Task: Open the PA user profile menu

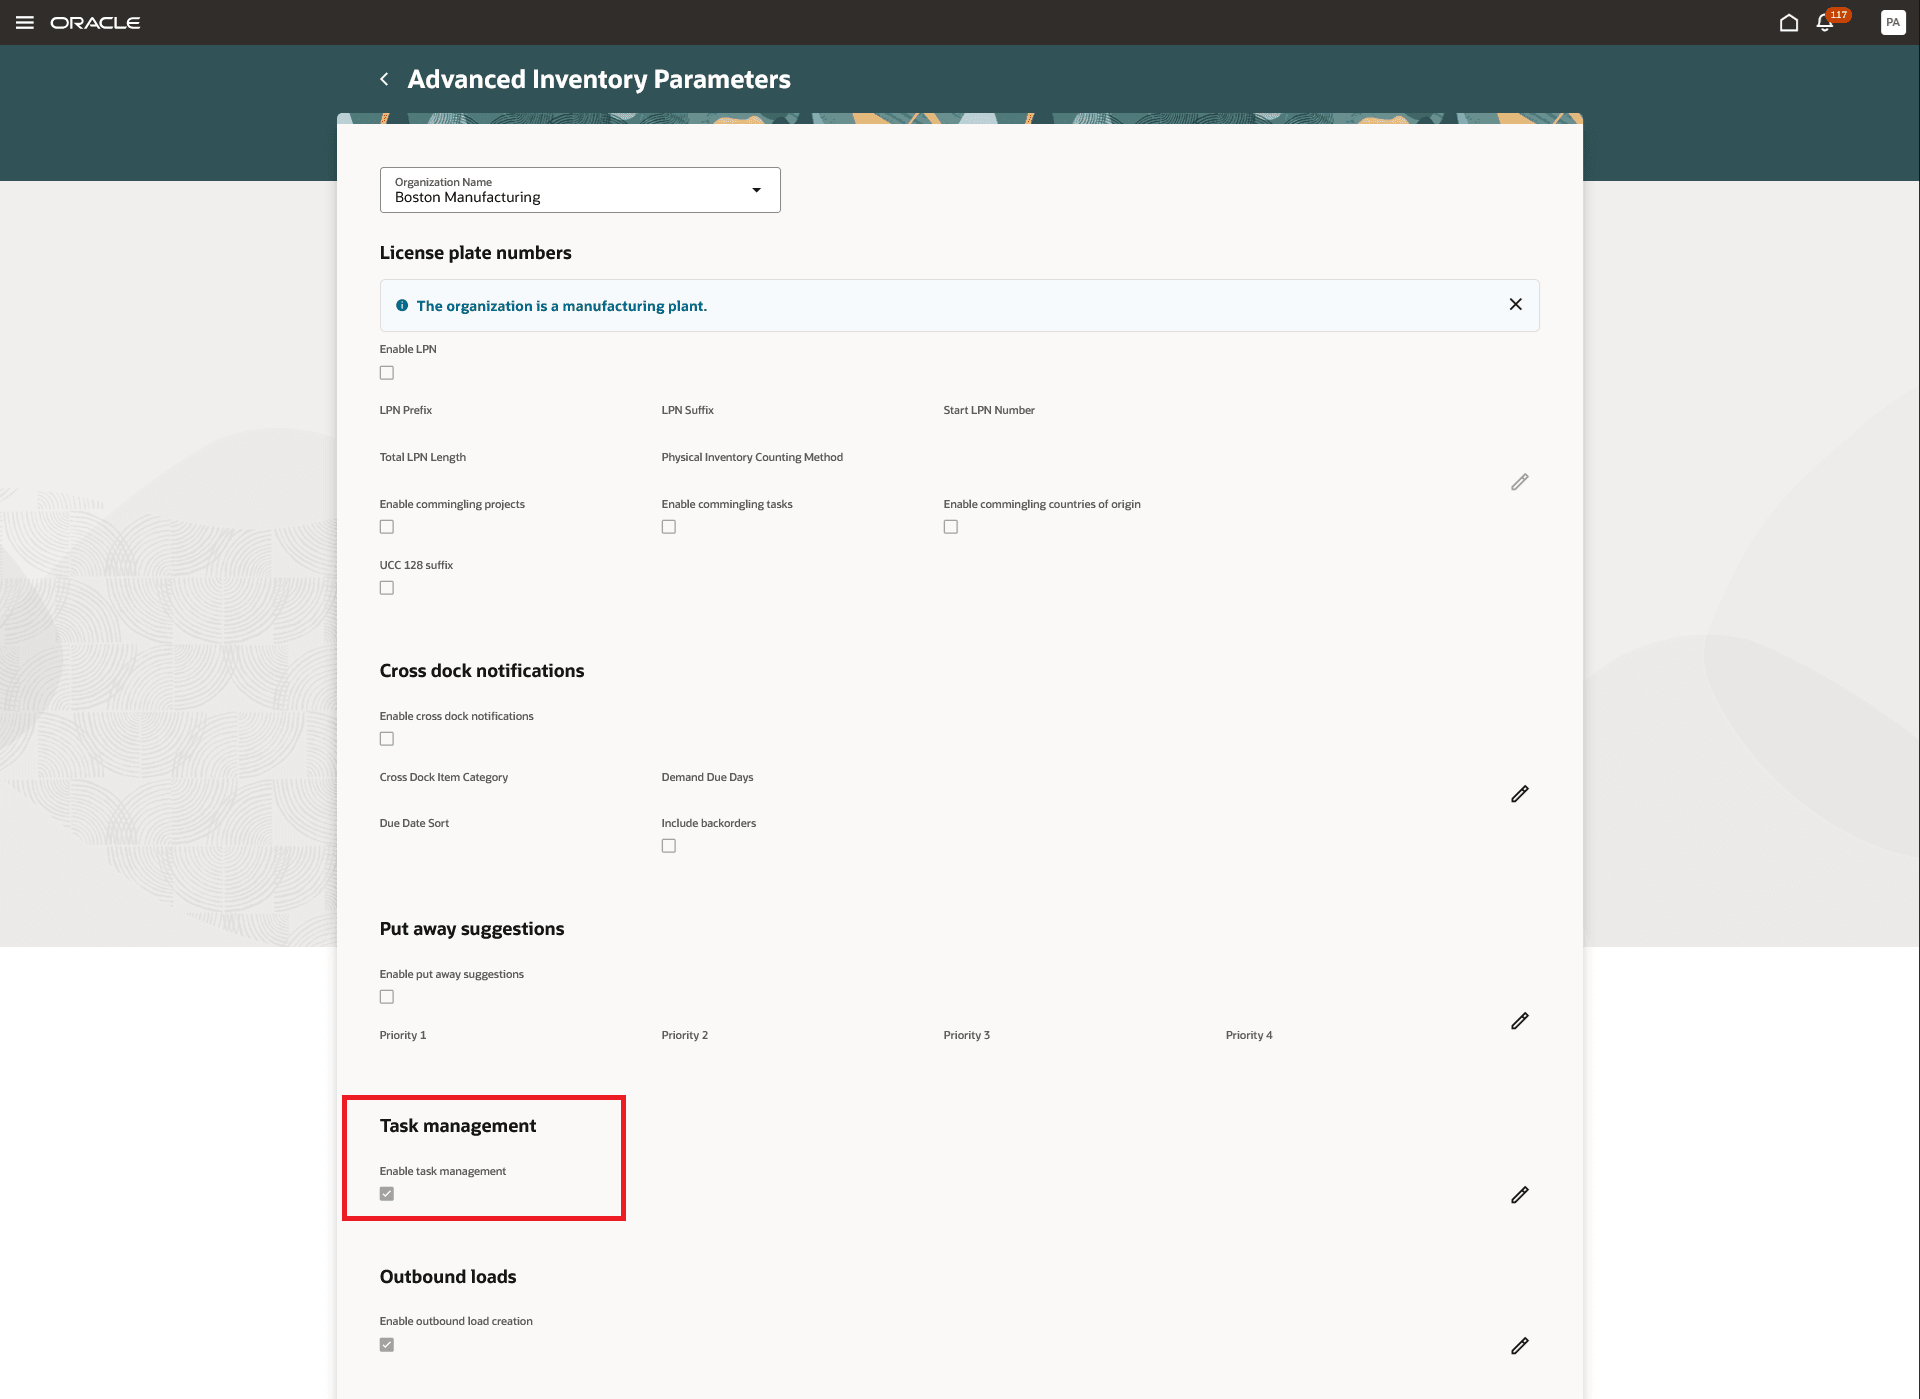Action: click(1892, 22)
